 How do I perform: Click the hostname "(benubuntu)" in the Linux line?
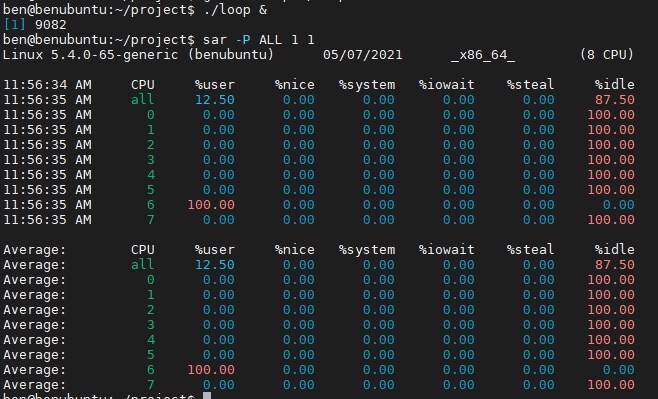pyautogui.click(x=231, y=55)
